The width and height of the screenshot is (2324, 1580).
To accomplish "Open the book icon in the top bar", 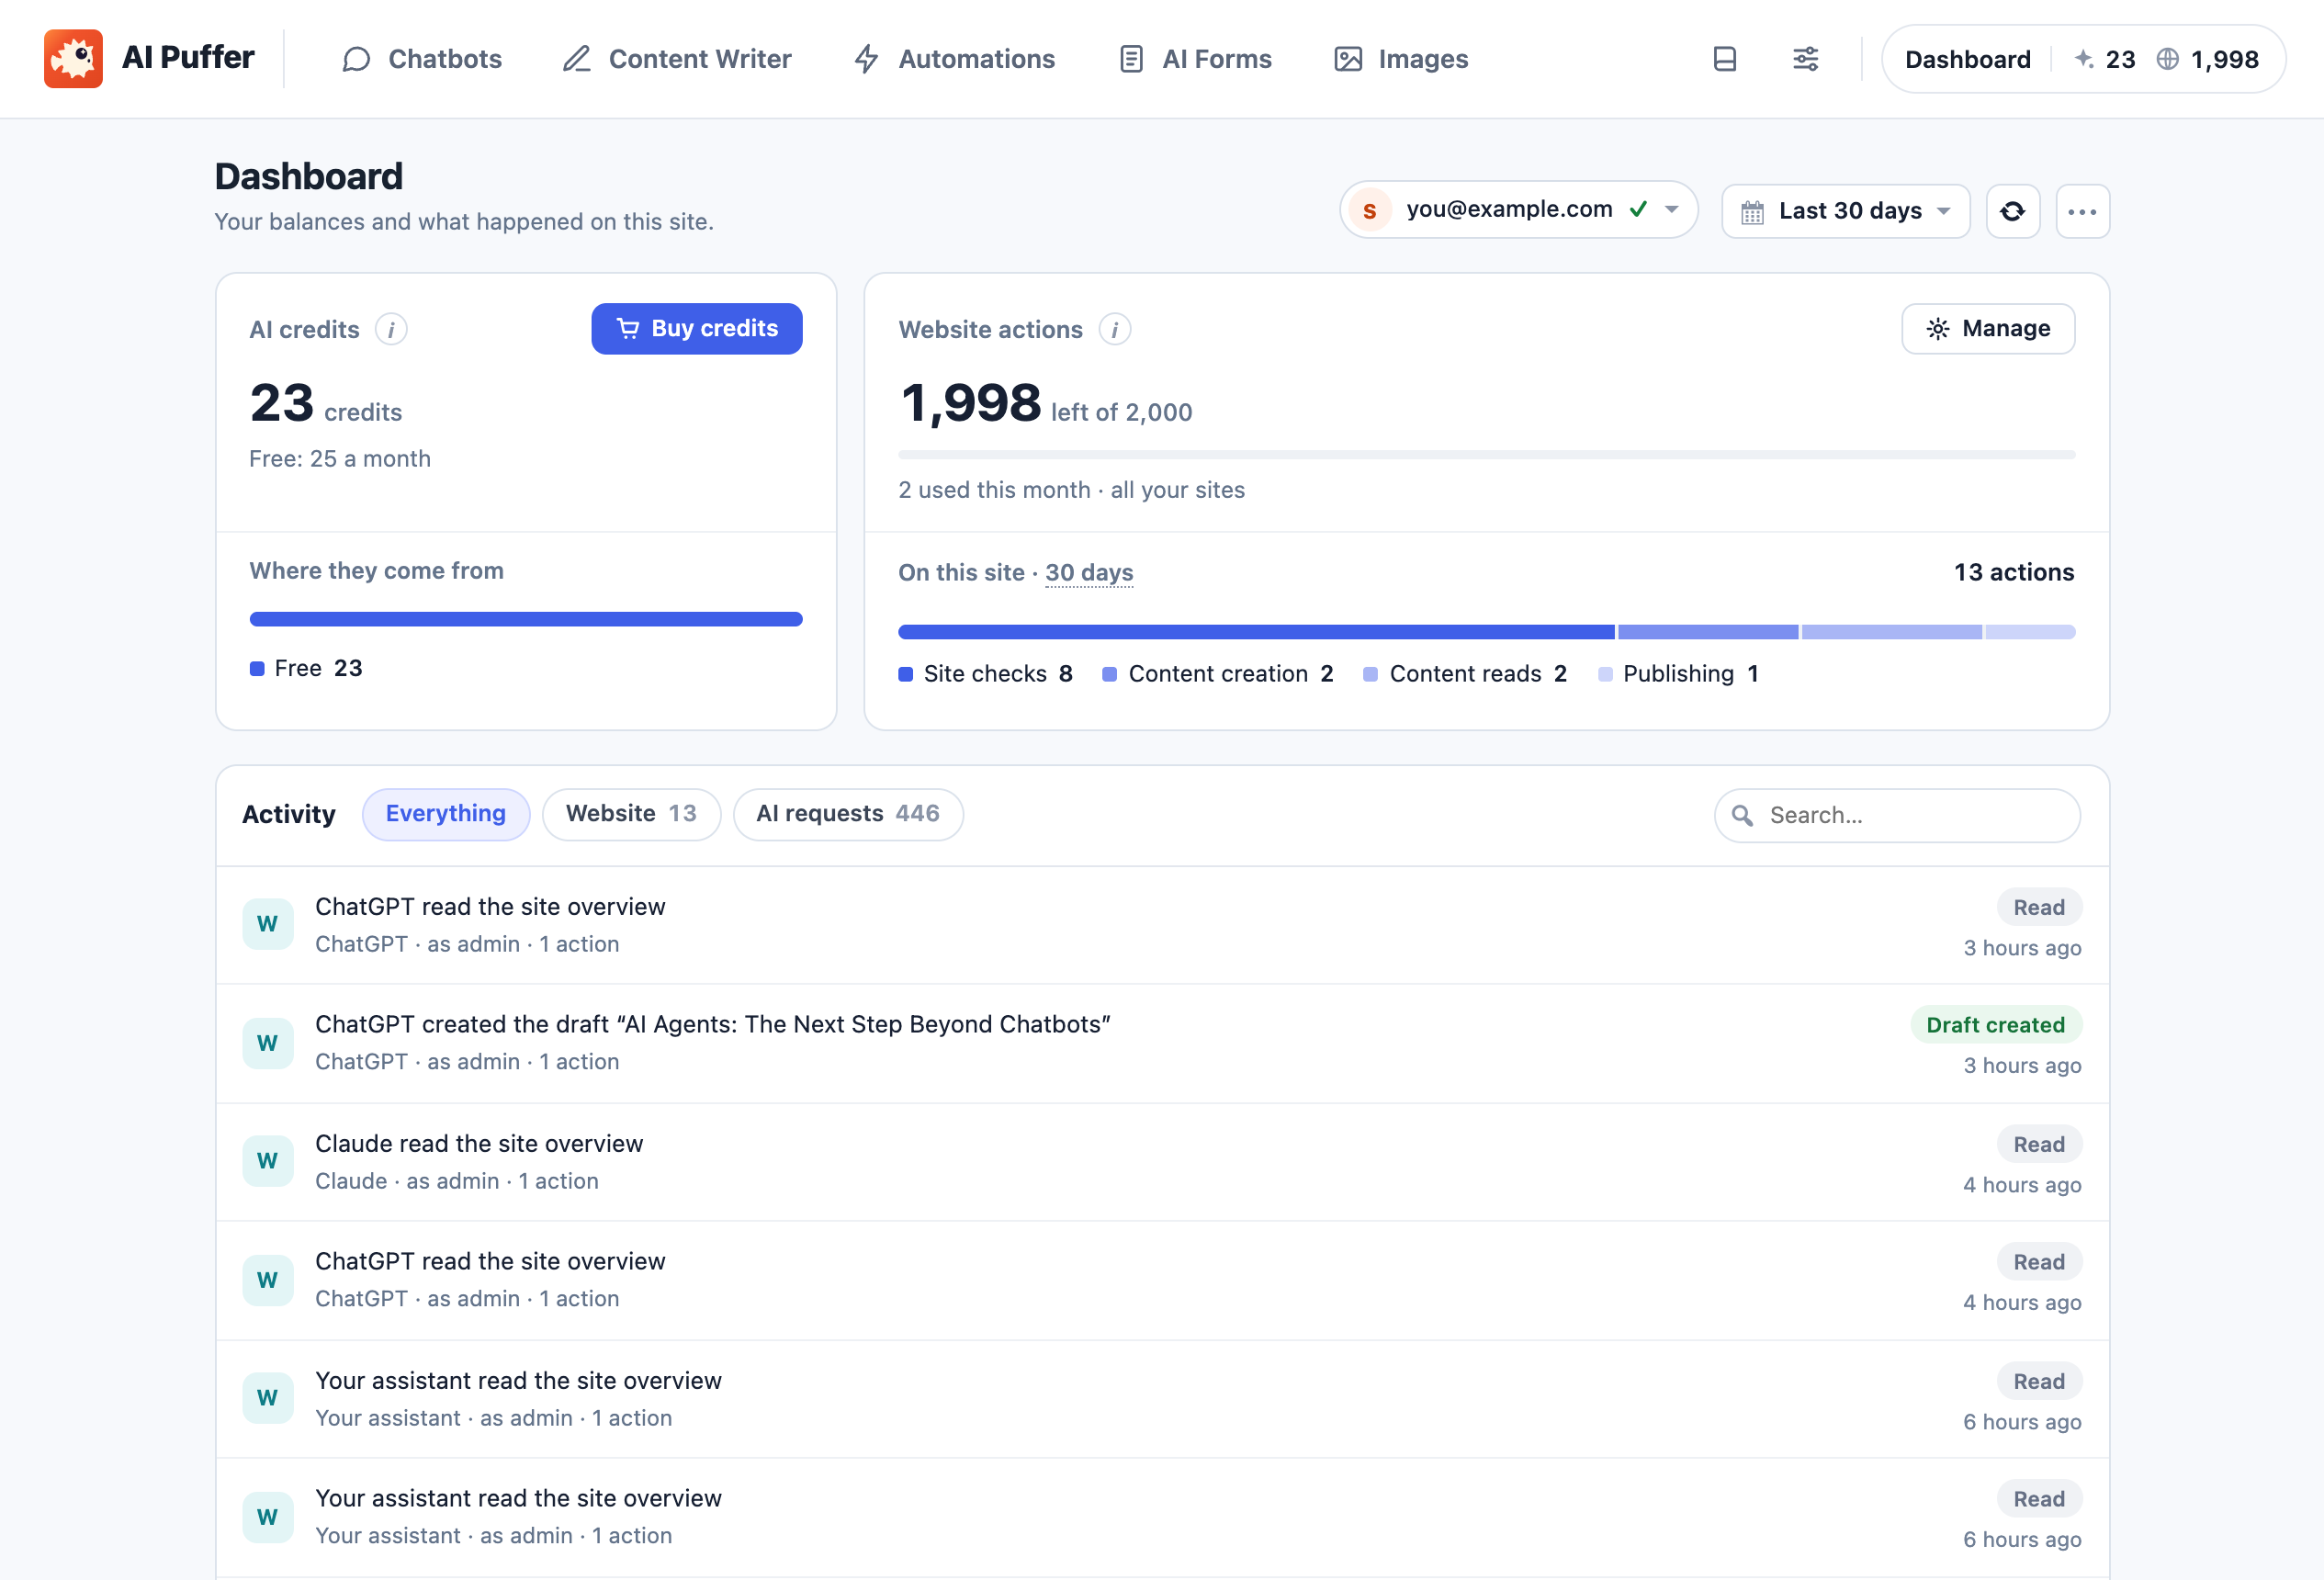I will (1724, 59).
